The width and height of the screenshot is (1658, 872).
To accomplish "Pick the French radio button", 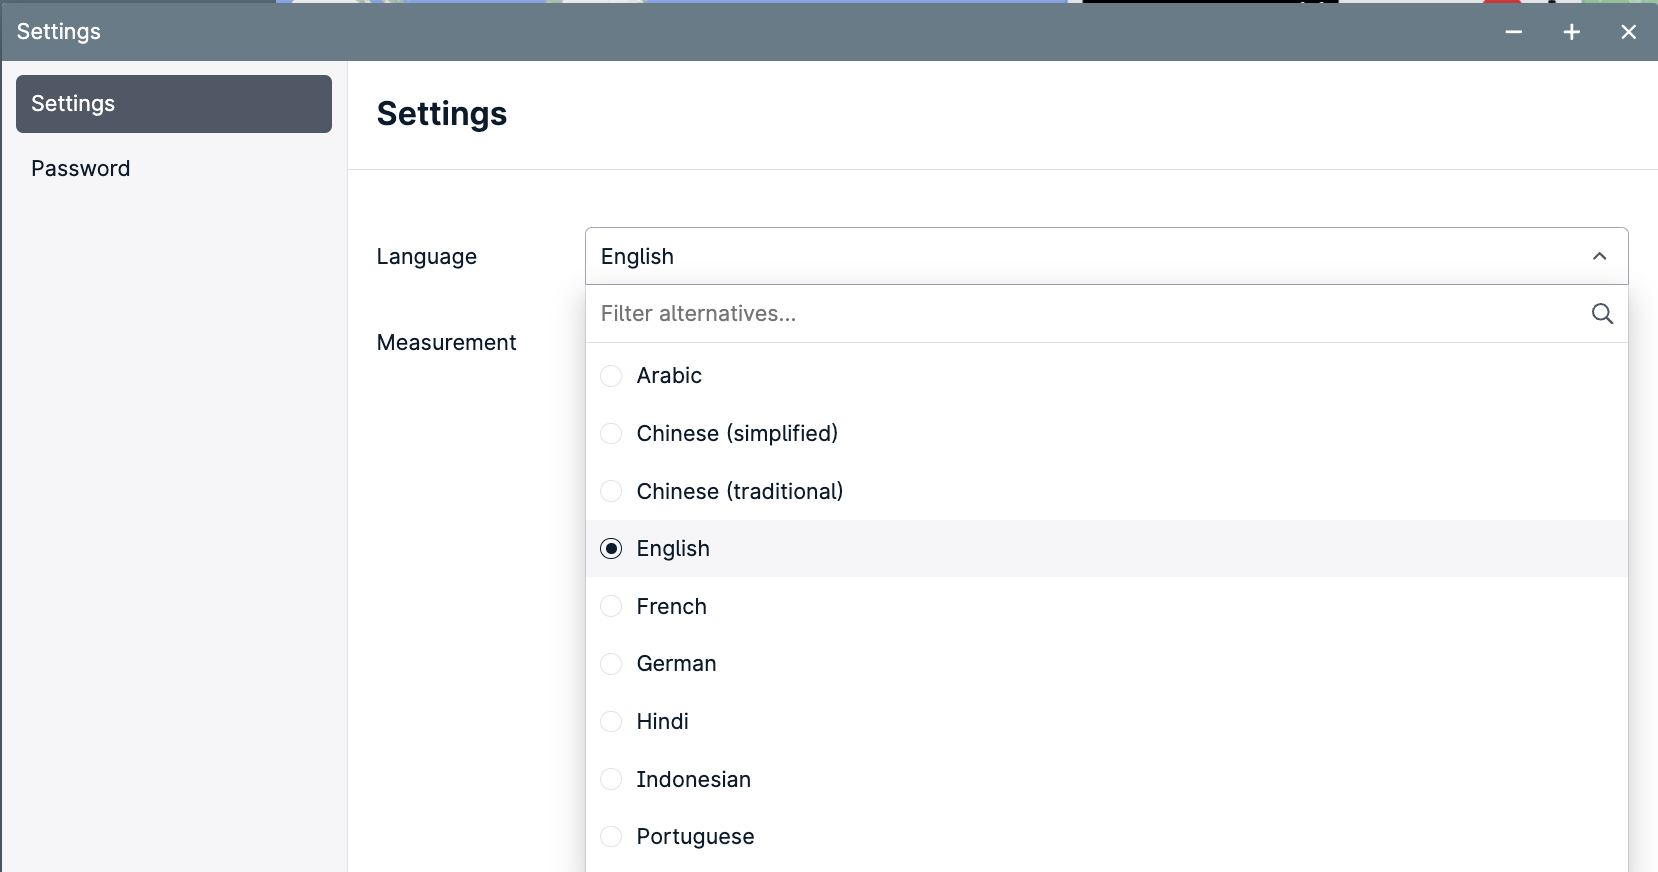I will coord(611,606).
